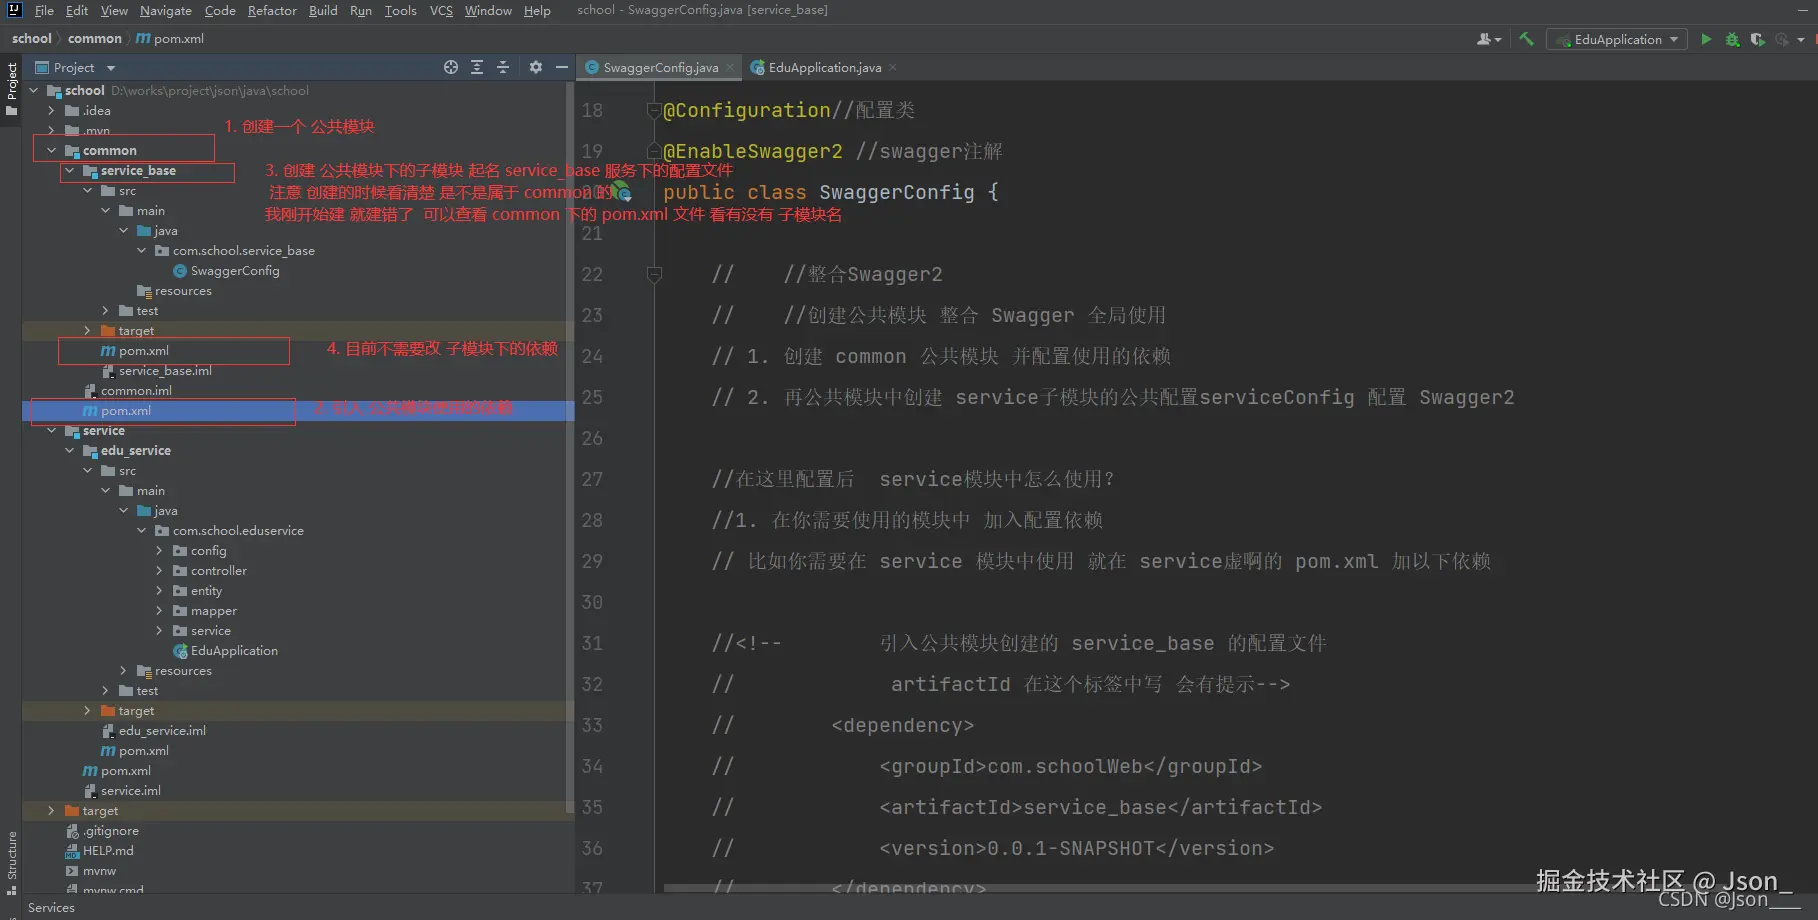Select SwaggerConfig class in the tree
The height and width of the screenshot is (920, 1818).
click(x=226, y=271)
